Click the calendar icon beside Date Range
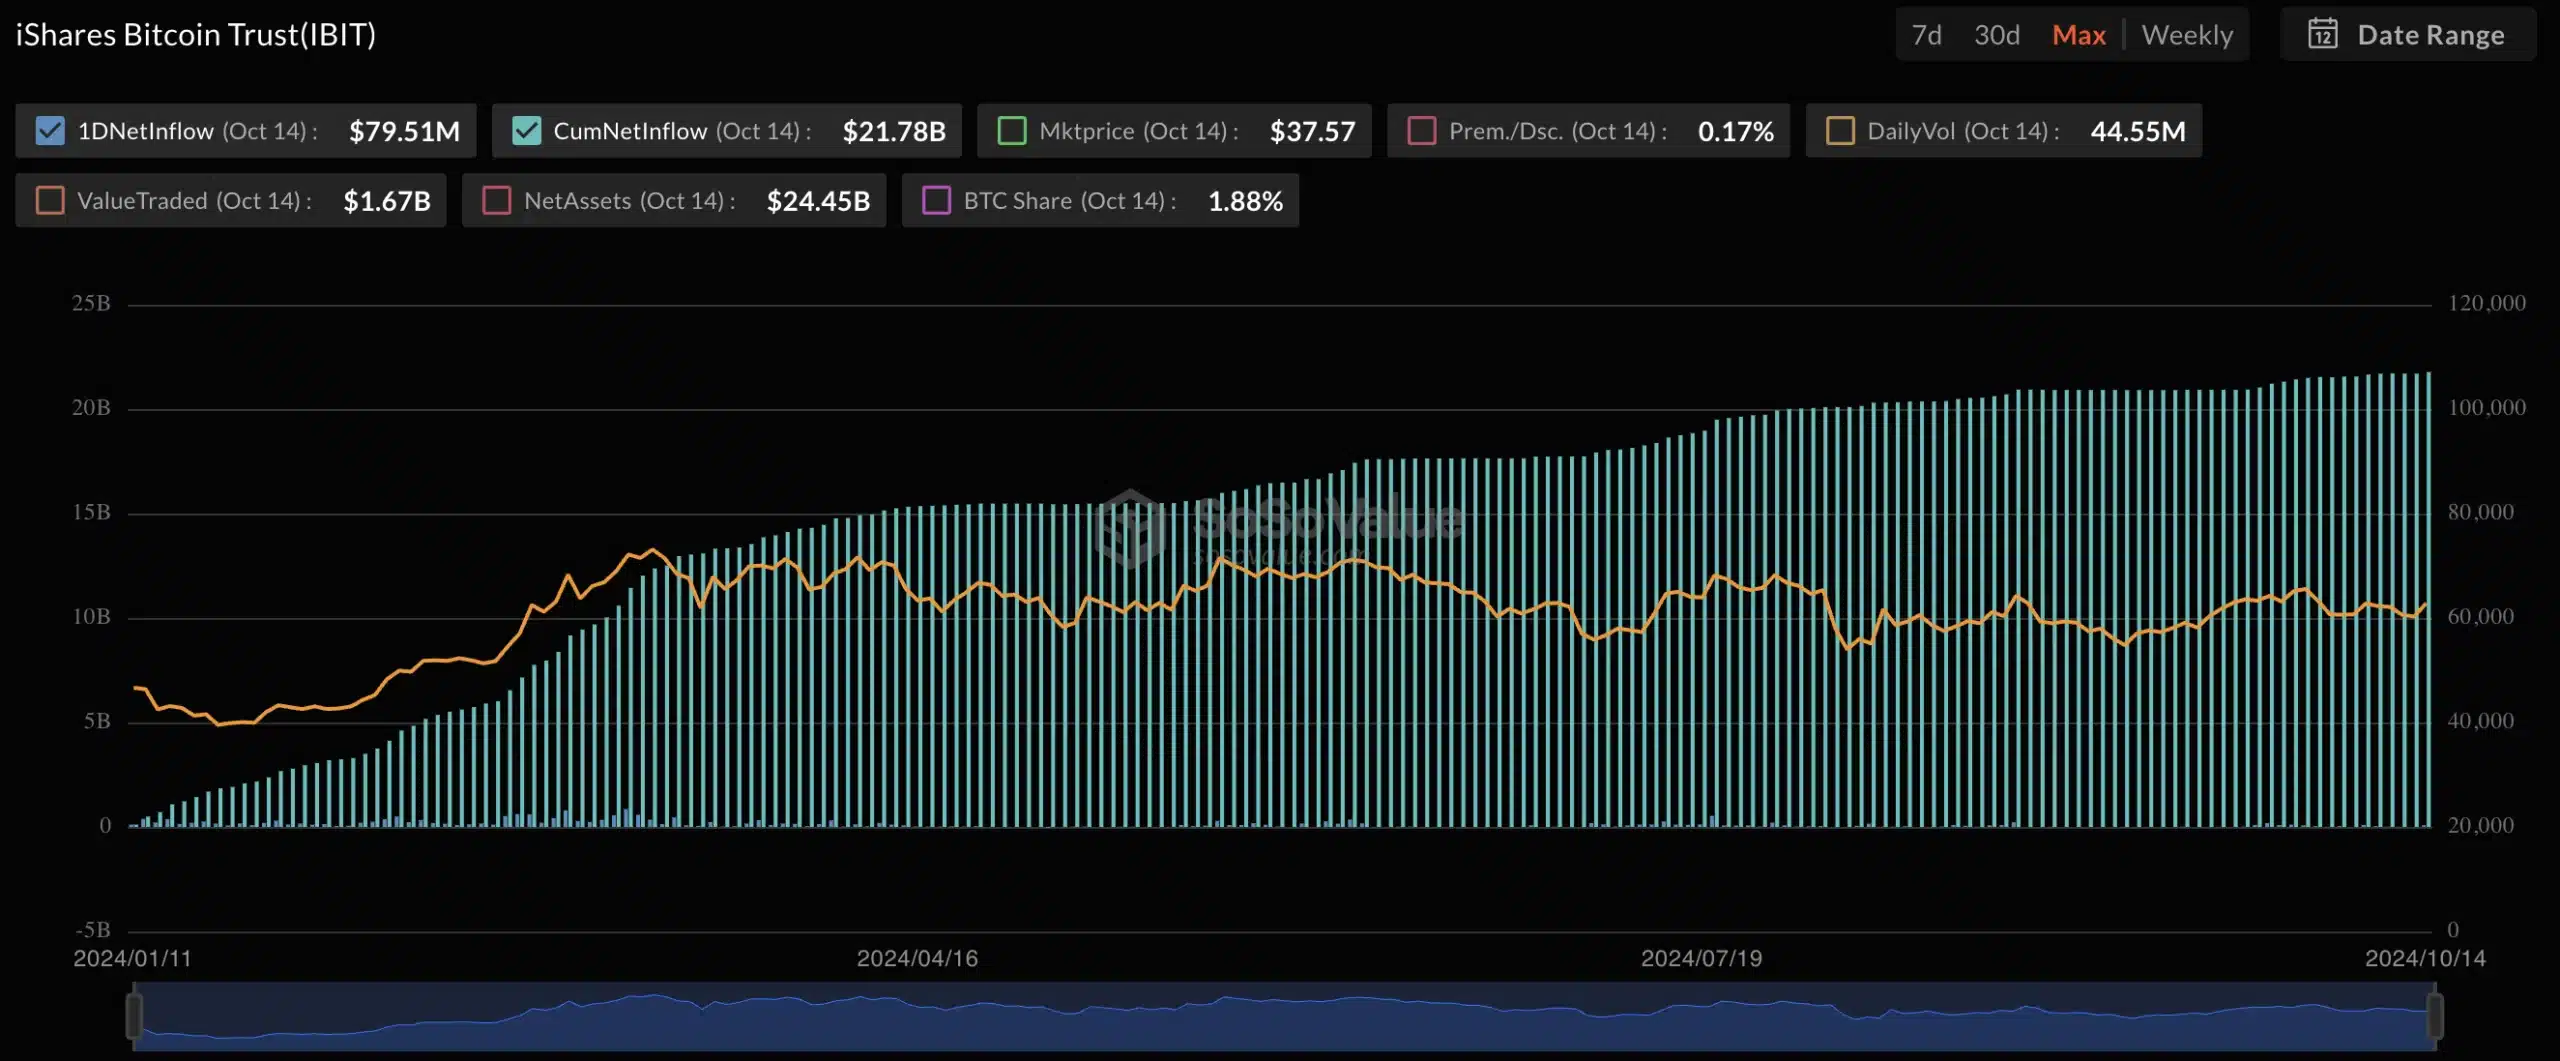Image resolution: width=2560 pixels, height=1061 pixels. click(2322, 35)
